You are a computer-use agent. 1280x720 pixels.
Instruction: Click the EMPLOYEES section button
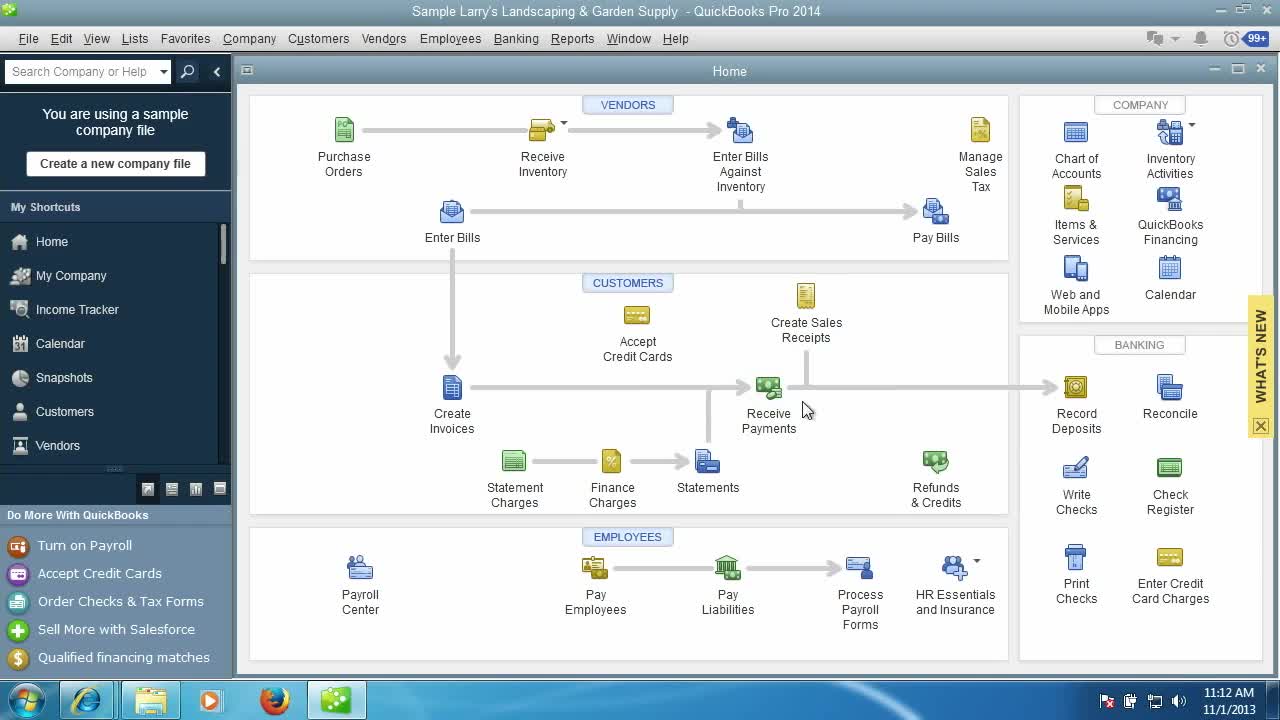628,537
